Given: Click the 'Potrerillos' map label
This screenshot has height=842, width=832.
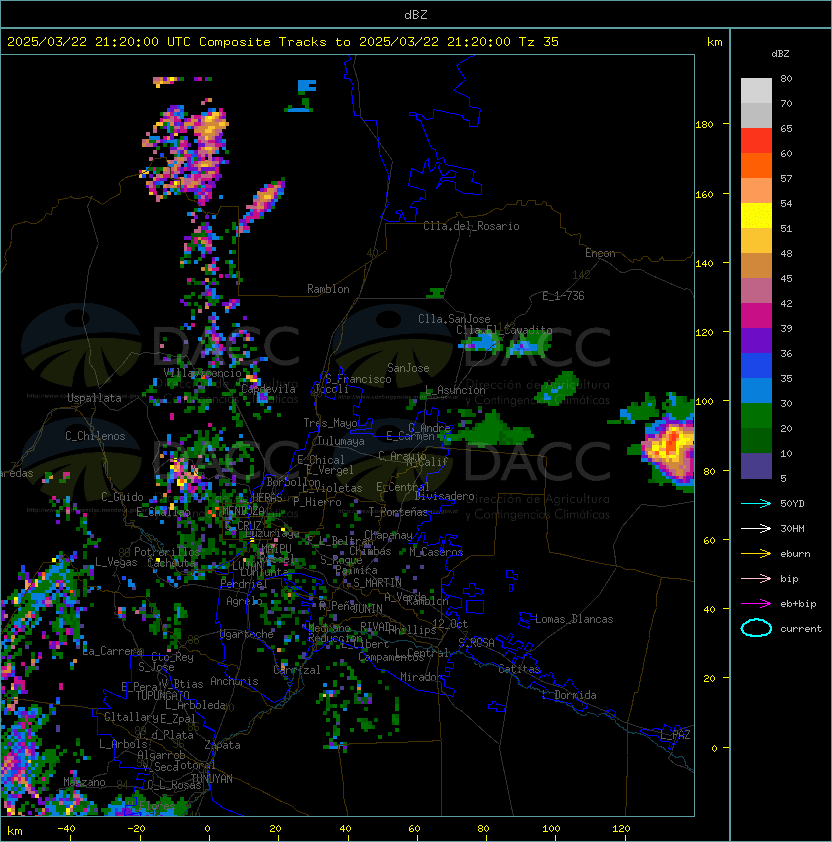Looking at the screenshot, I should [x=167, y=552].
